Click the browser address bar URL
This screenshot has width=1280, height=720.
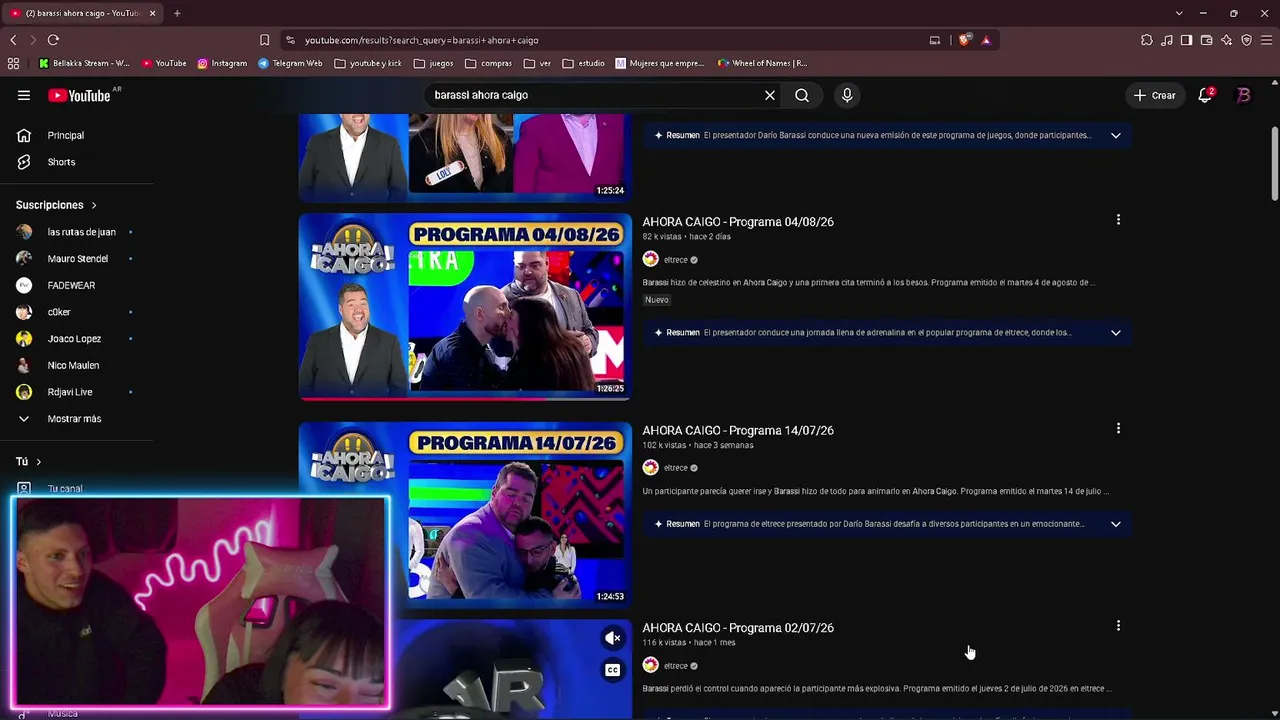pos(421,40)
